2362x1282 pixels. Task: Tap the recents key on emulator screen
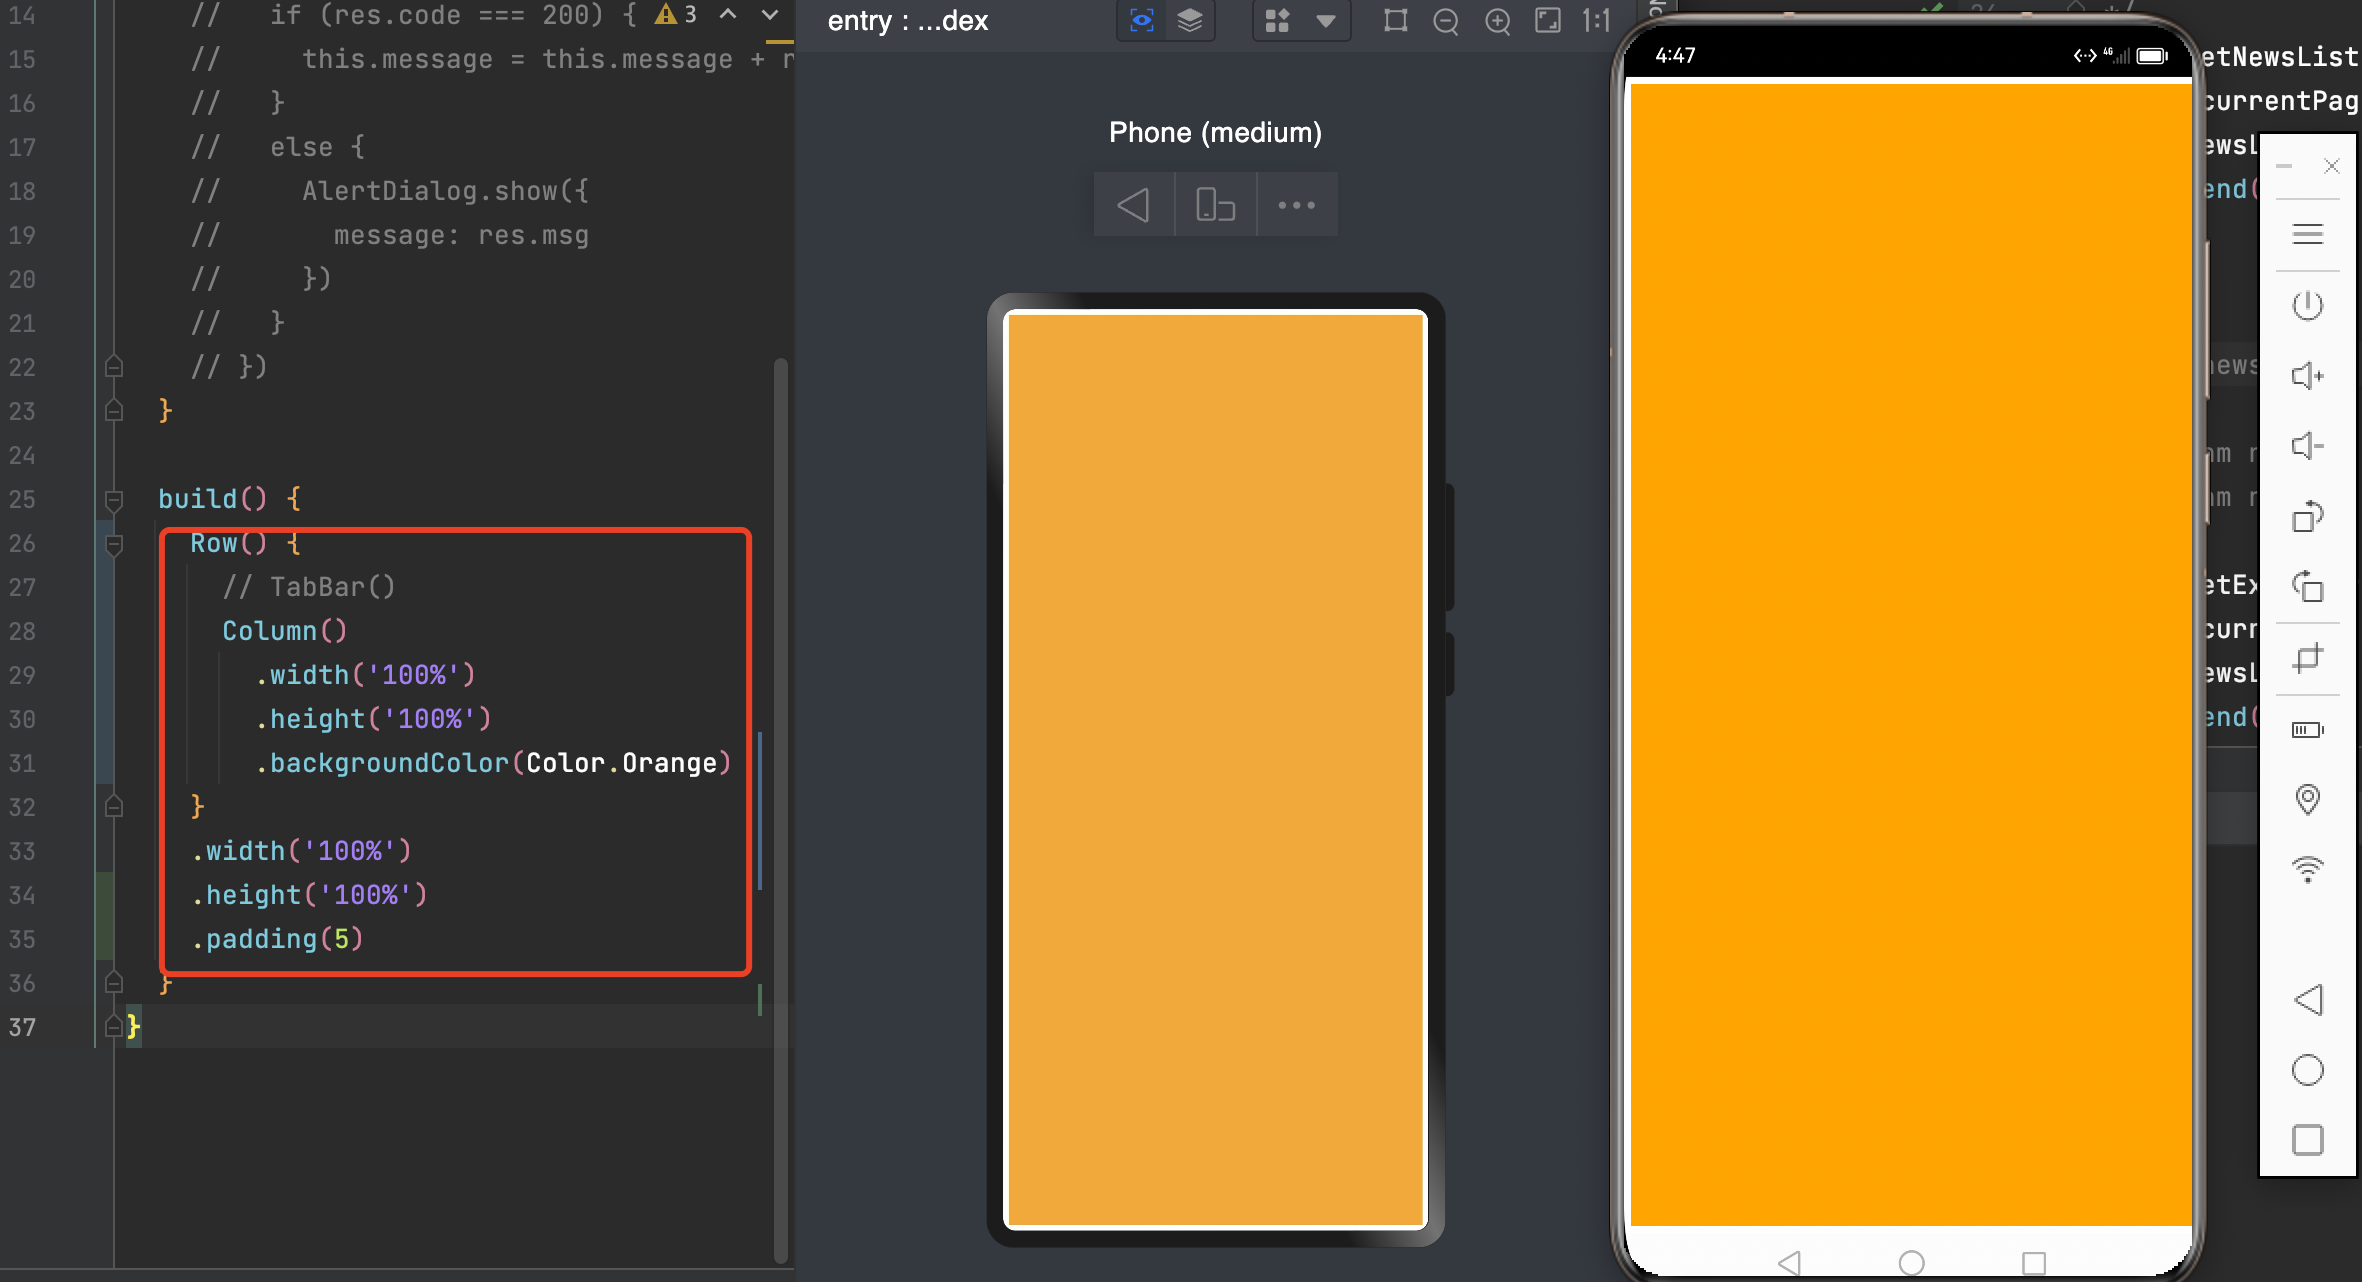[x=2033, y=1263]
